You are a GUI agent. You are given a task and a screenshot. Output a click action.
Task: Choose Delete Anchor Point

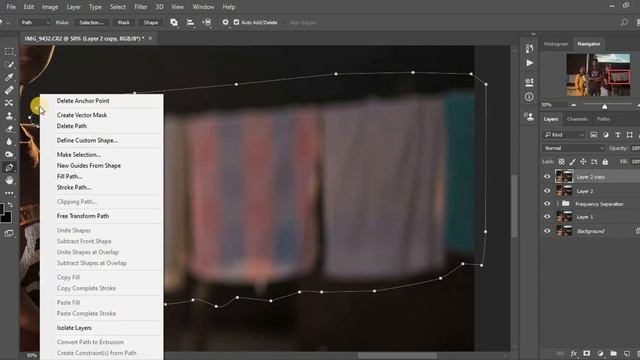[83, 101]
